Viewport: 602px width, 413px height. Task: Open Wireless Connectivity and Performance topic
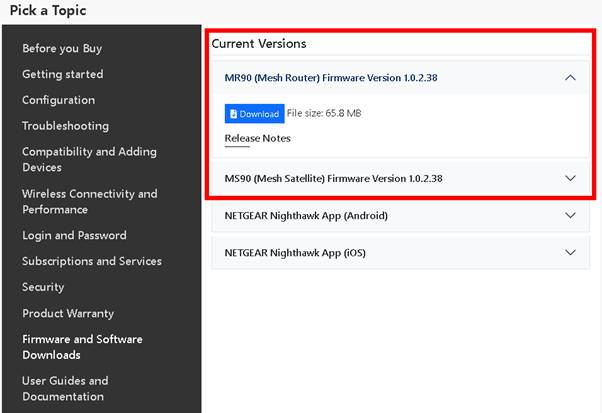tap(90, 202)
